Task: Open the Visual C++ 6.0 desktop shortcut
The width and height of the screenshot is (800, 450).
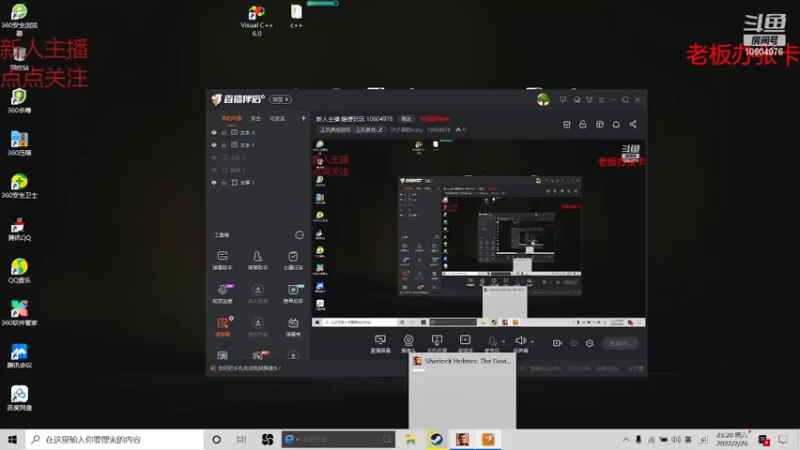Action: tap(257, 20)
